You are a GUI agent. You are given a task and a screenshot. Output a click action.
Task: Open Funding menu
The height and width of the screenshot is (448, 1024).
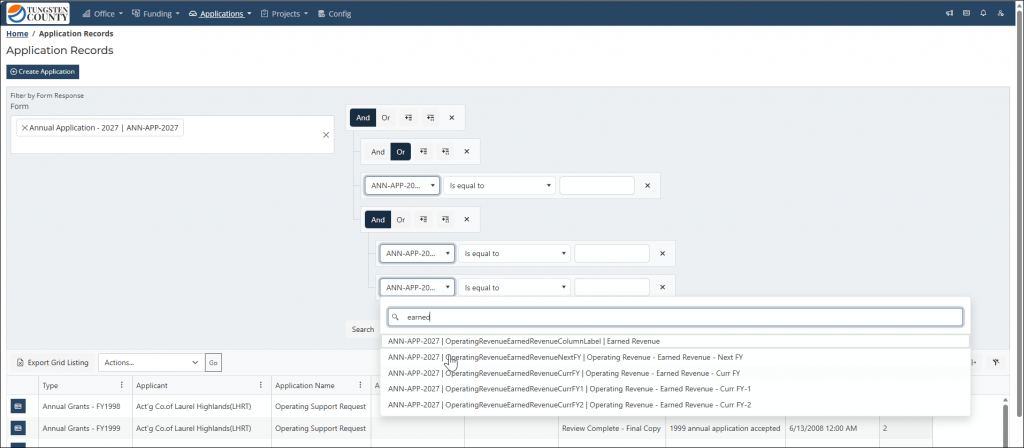(155, 14)
